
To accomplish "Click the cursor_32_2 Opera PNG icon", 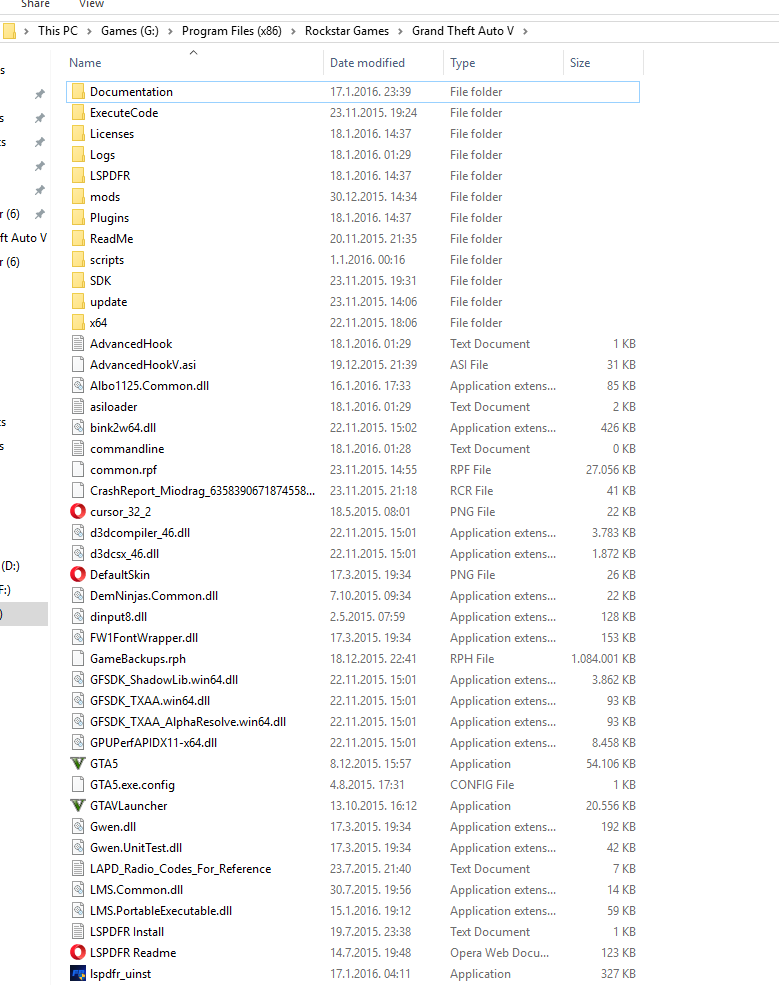I will pos(78,512).
